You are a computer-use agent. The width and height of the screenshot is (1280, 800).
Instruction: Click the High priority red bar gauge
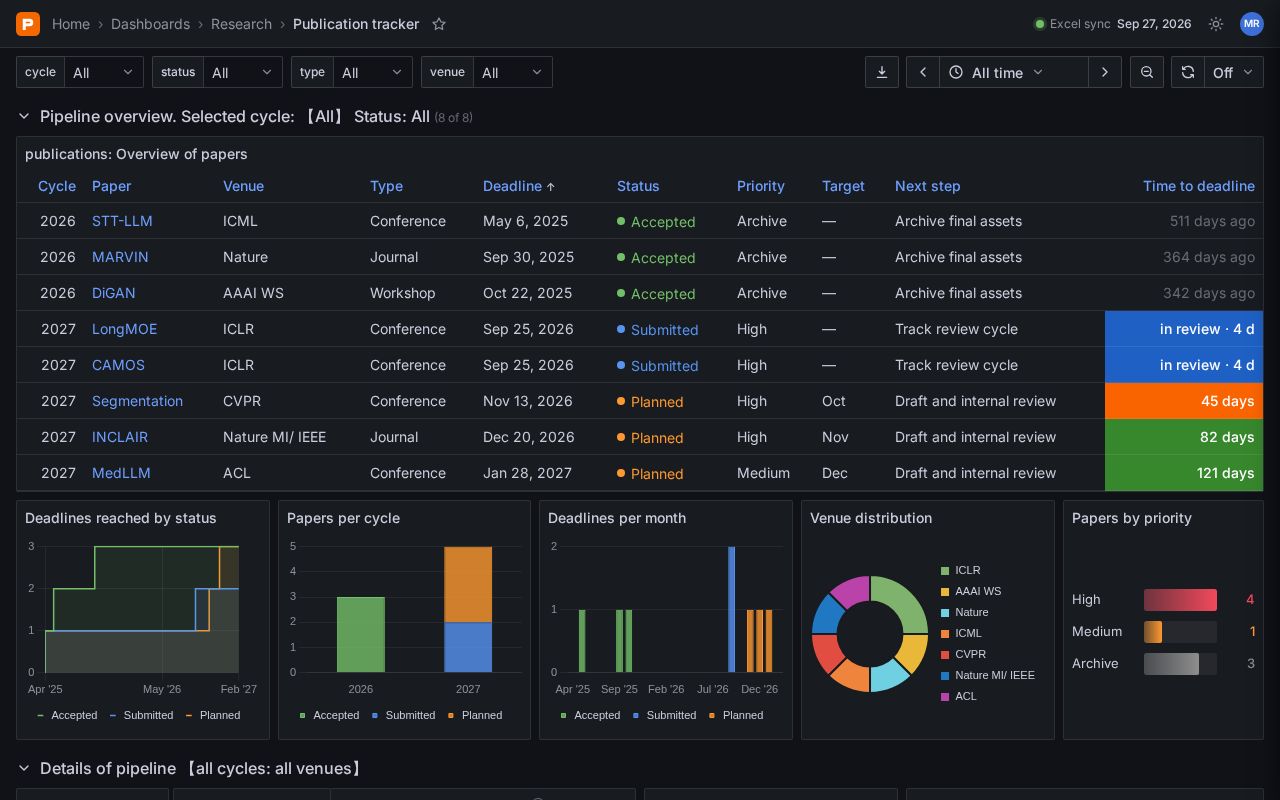pyautogui.click(x=1180, y=600)
